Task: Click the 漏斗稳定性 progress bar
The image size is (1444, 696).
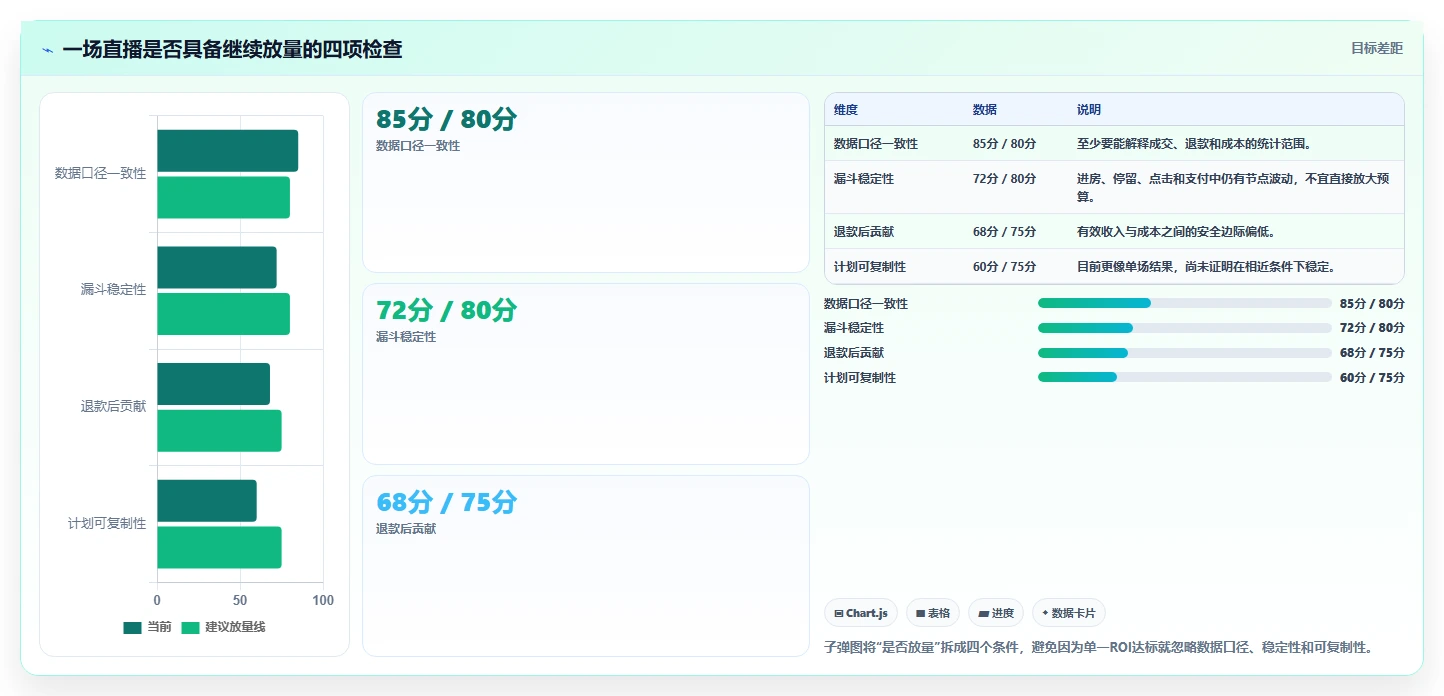Action: click(1185, 328)
